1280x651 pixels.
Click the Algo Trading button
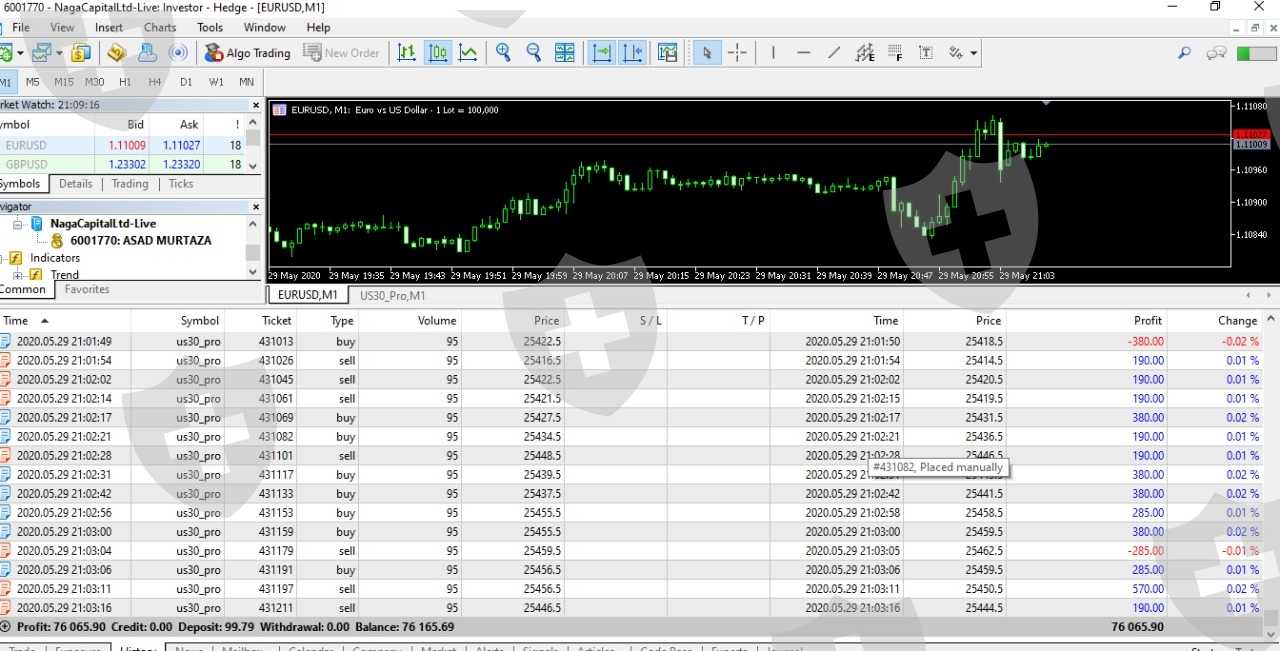247,53
